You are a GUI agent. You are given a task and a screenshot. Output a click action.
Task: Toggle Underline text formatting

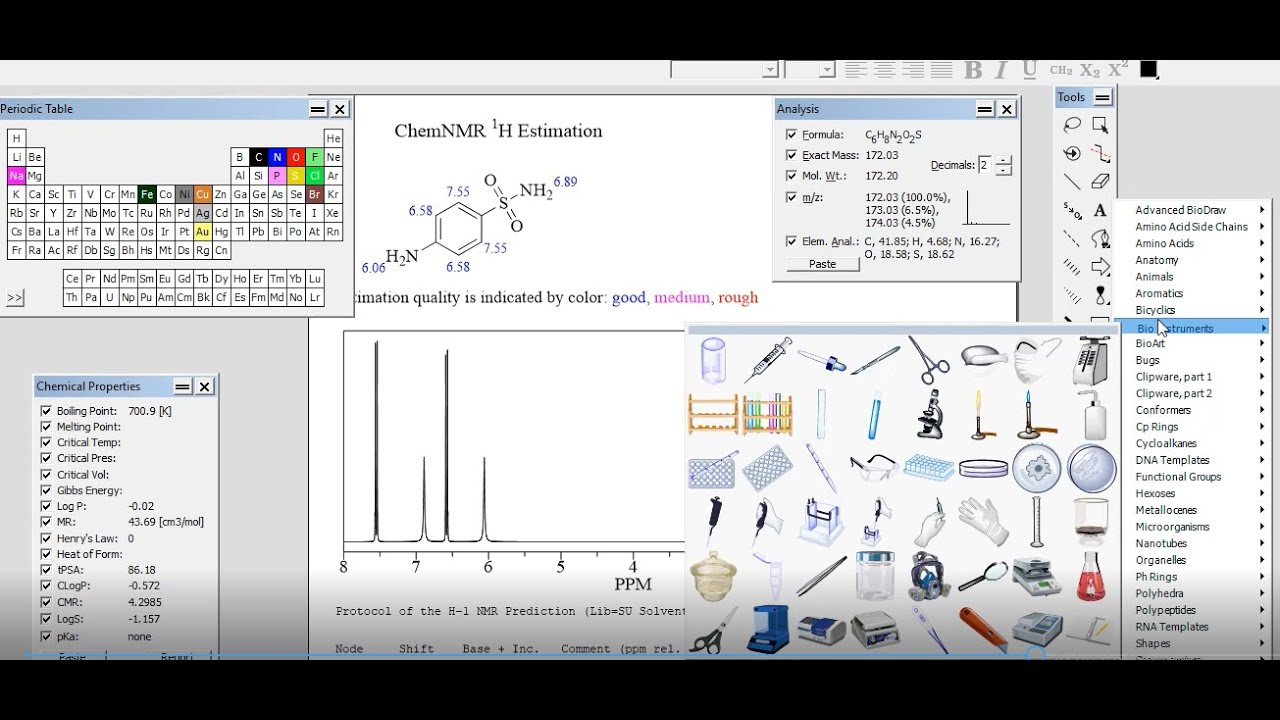1029,70
